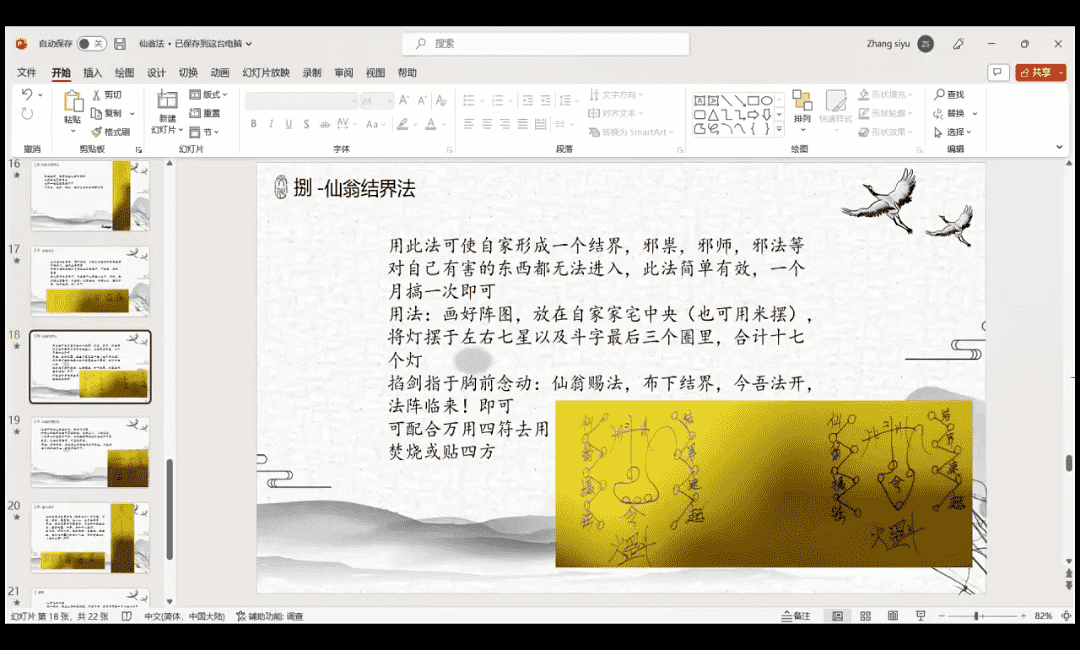Open the Find (查找) magnifier tool
Image resolution: width=1080 pixels, height=650 pixels.
(x=949, y=95)
